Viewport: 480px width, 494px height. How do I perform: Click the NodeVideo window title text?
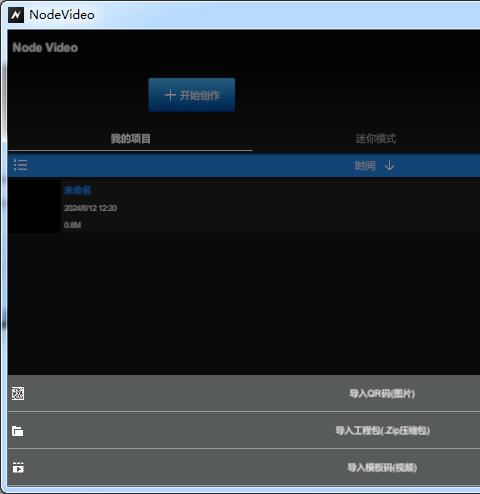62,15
